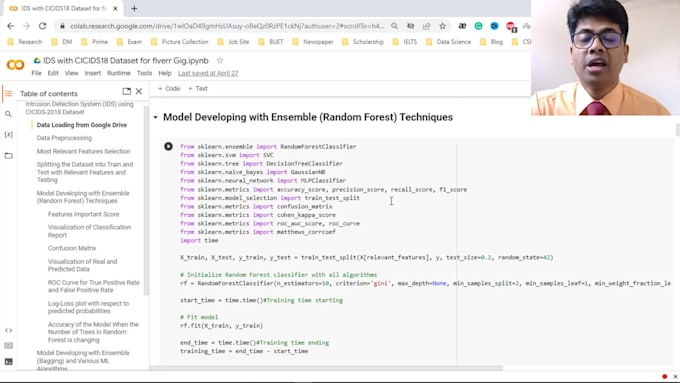680x383 pixels.
Task: Click the share page icon in address bar
Action: coord(426,26)
